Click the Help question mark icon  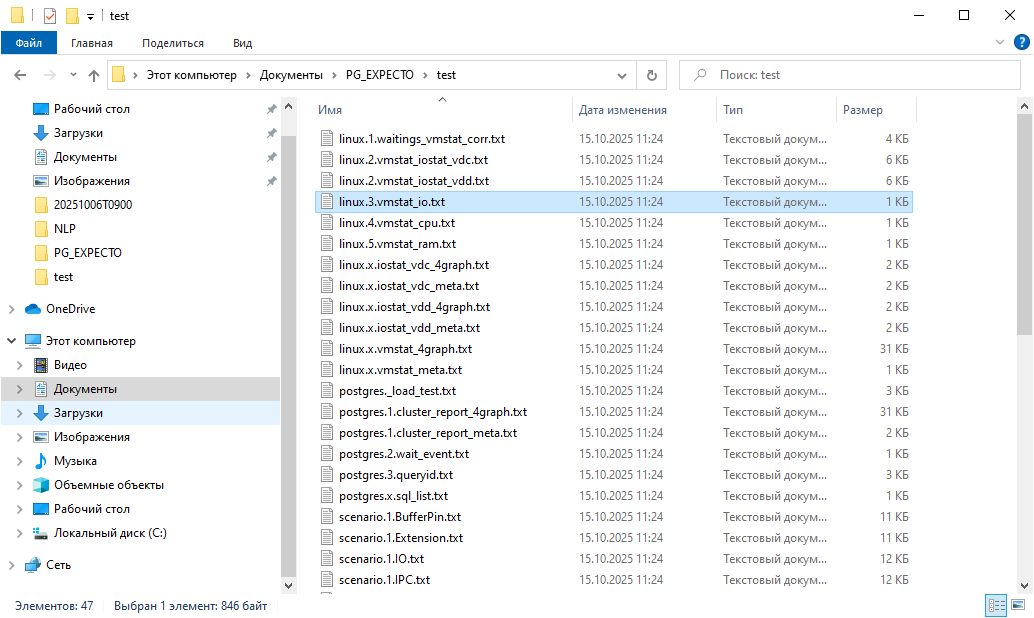tap(1021, 43)
